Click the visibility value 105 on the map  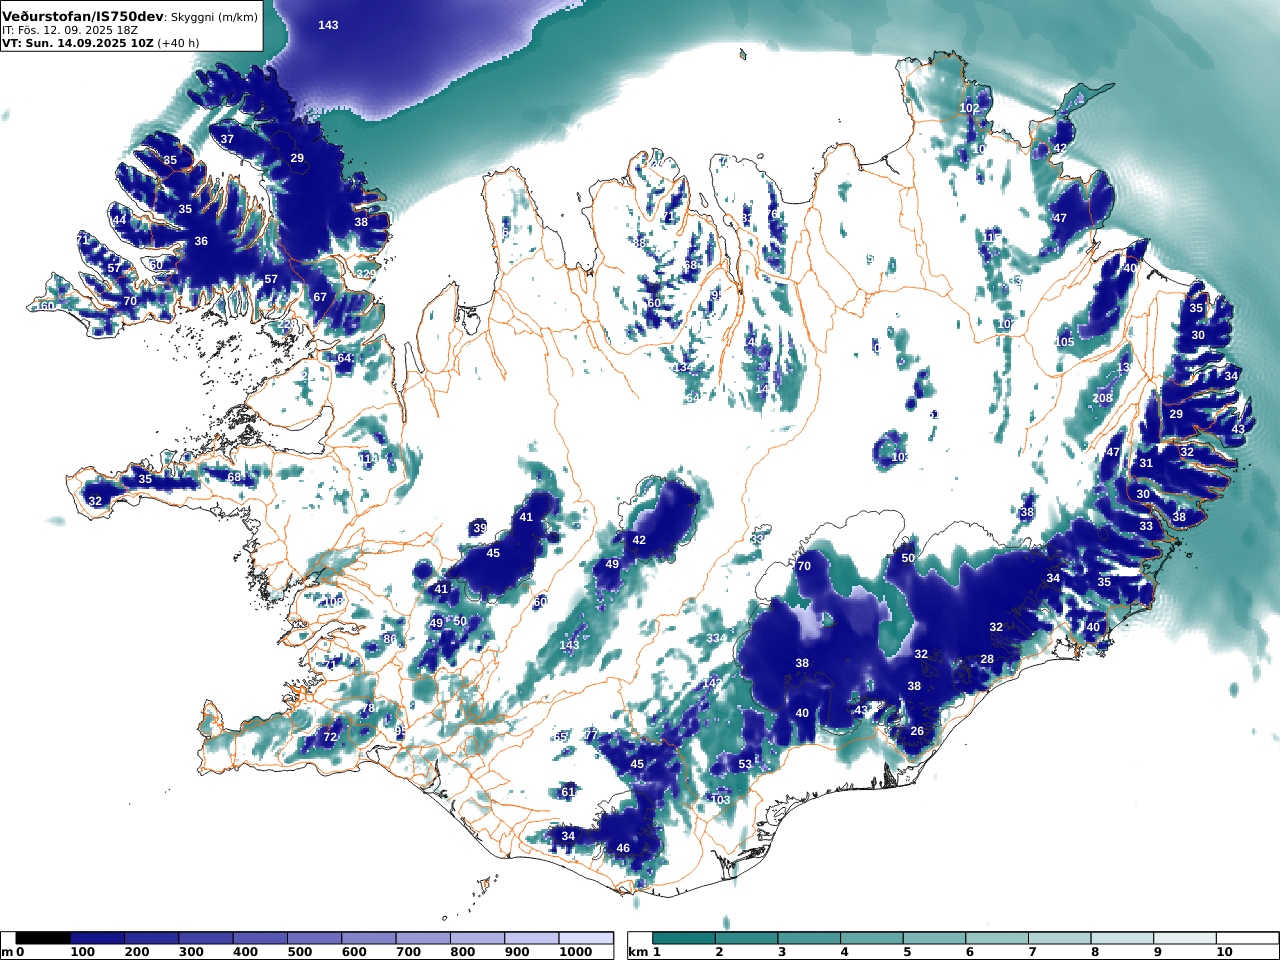pyautogui.click(x=1064, y=342)
